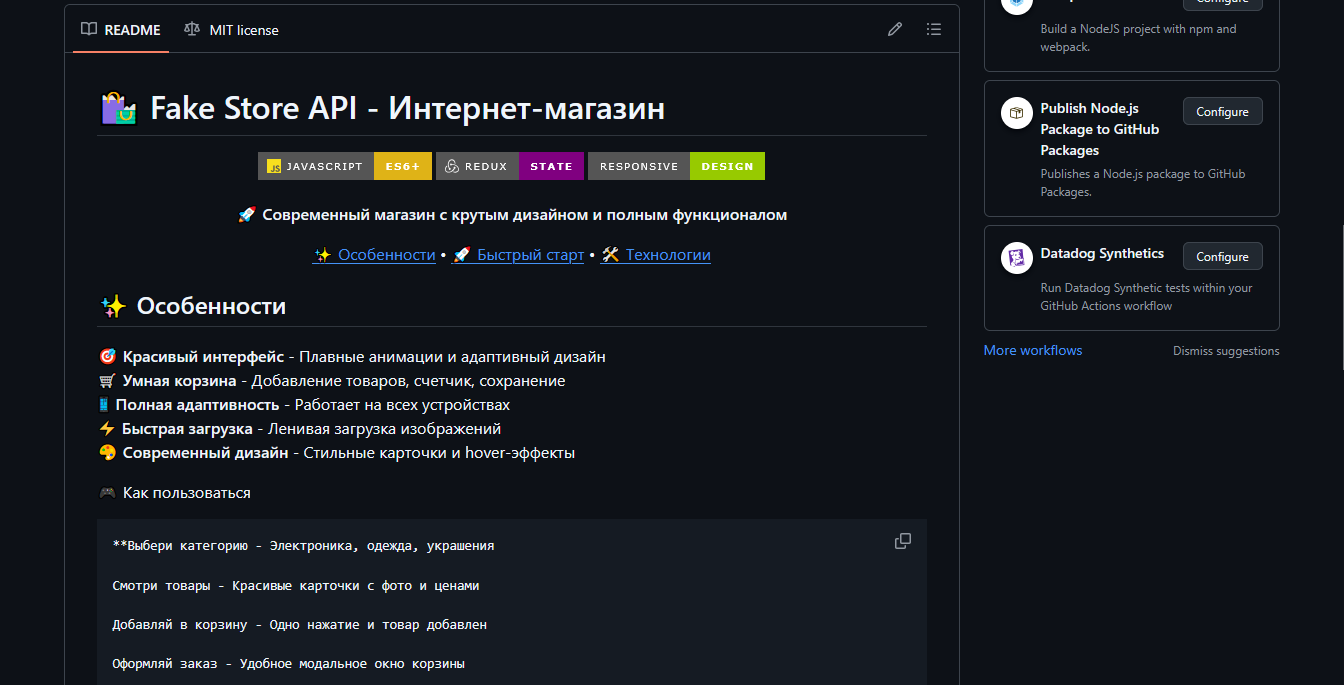Open the More workflows link
The image size is (1344, 685).
[x=1032, y=350]
